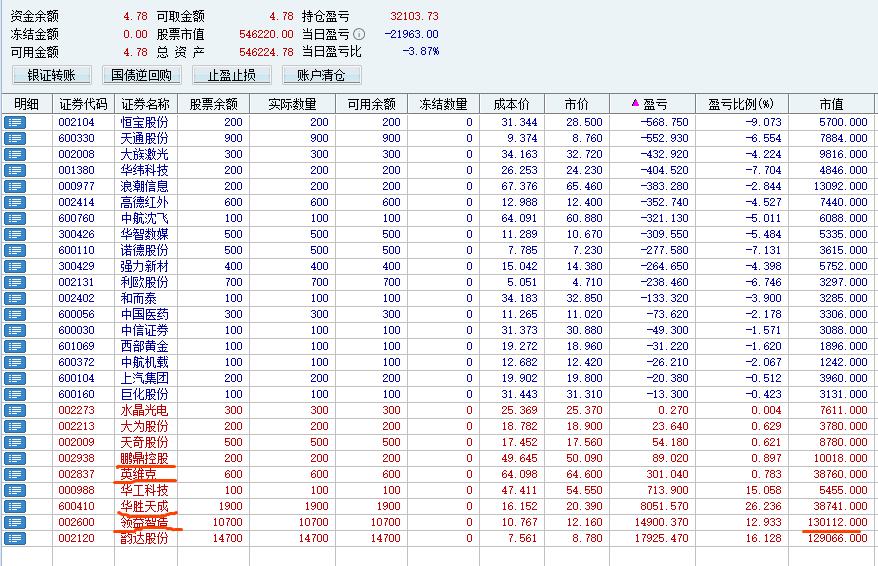Image resolution: width=878 pixels, height=566 pixels.
Task: Click 总资产 value 546224.78
Action: pyautogui.click(x=267, y=52)
